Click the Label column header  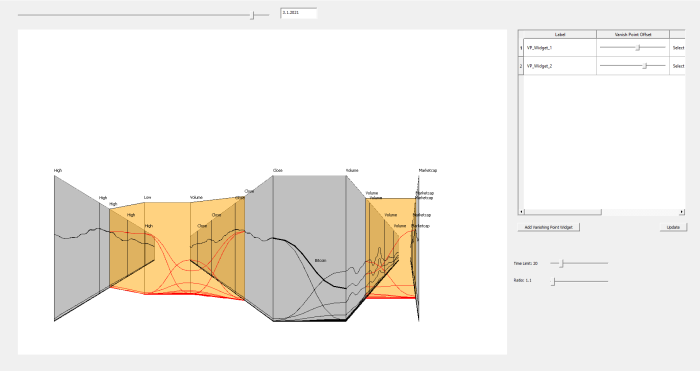click(x=560, y=34)
